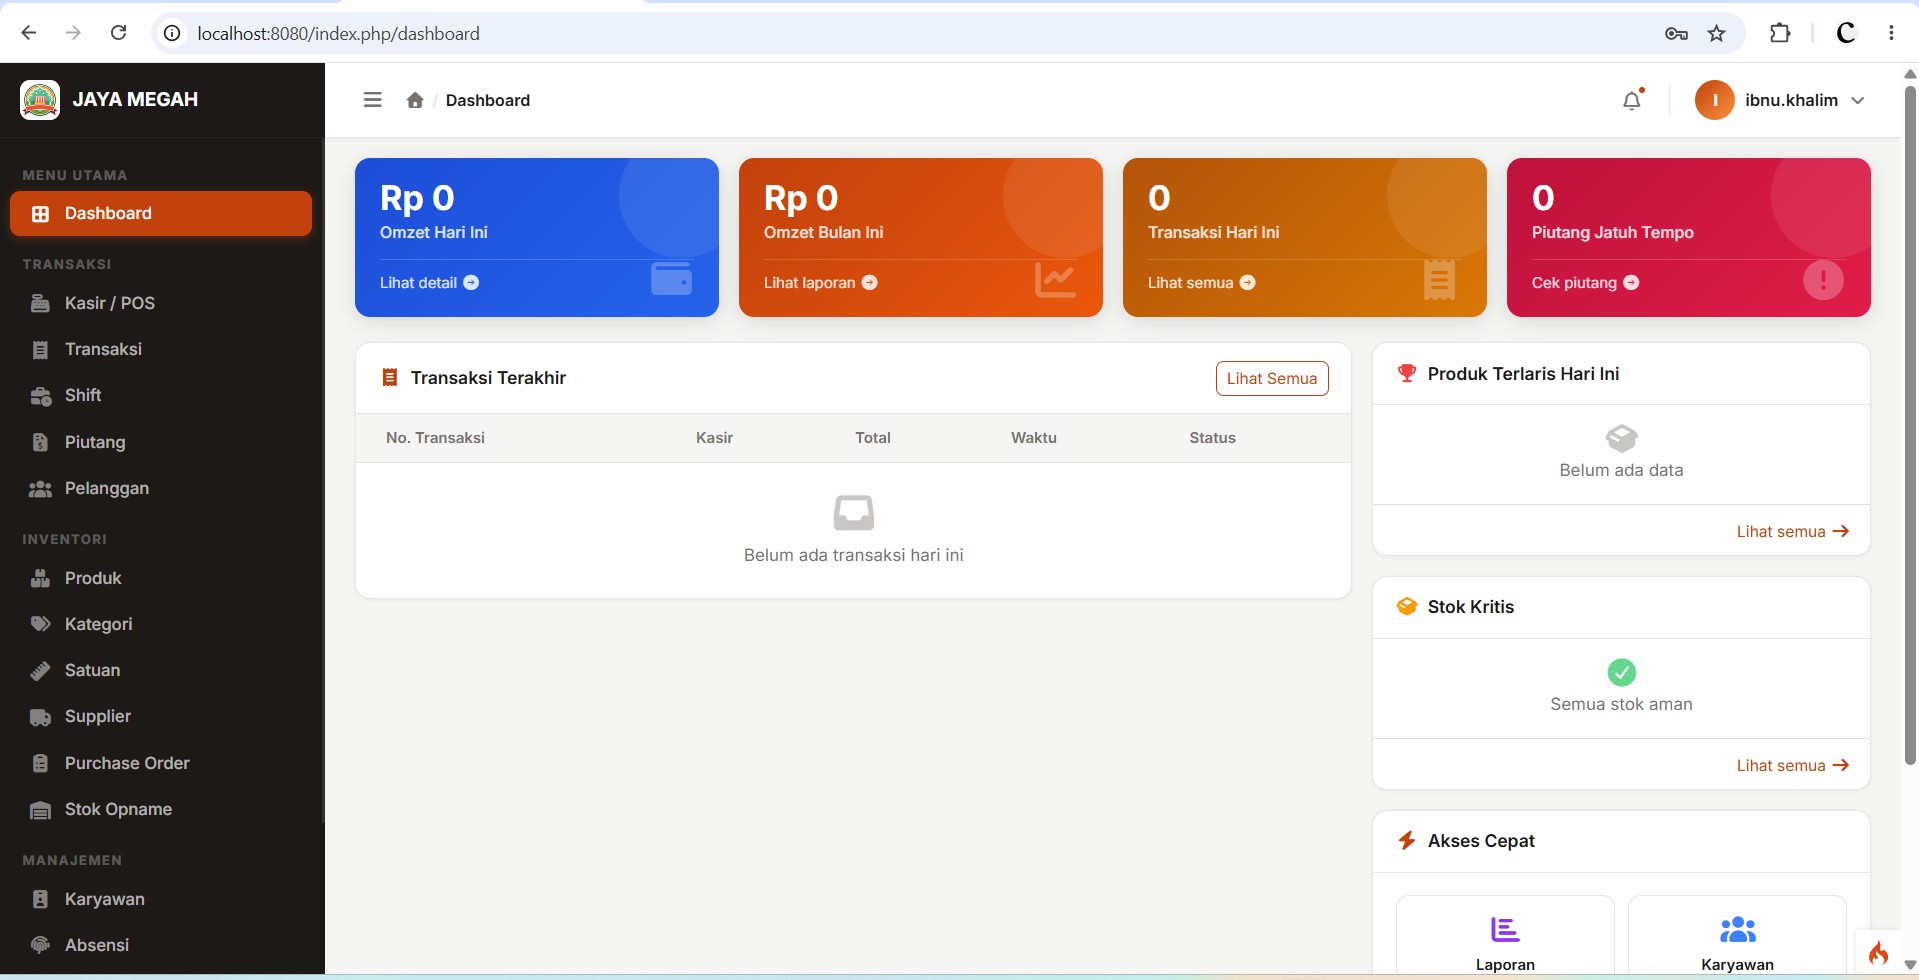Screen dimensions: 1919x980
Task: Go to Transaksi menu
Action: click(x=161, y=349)
